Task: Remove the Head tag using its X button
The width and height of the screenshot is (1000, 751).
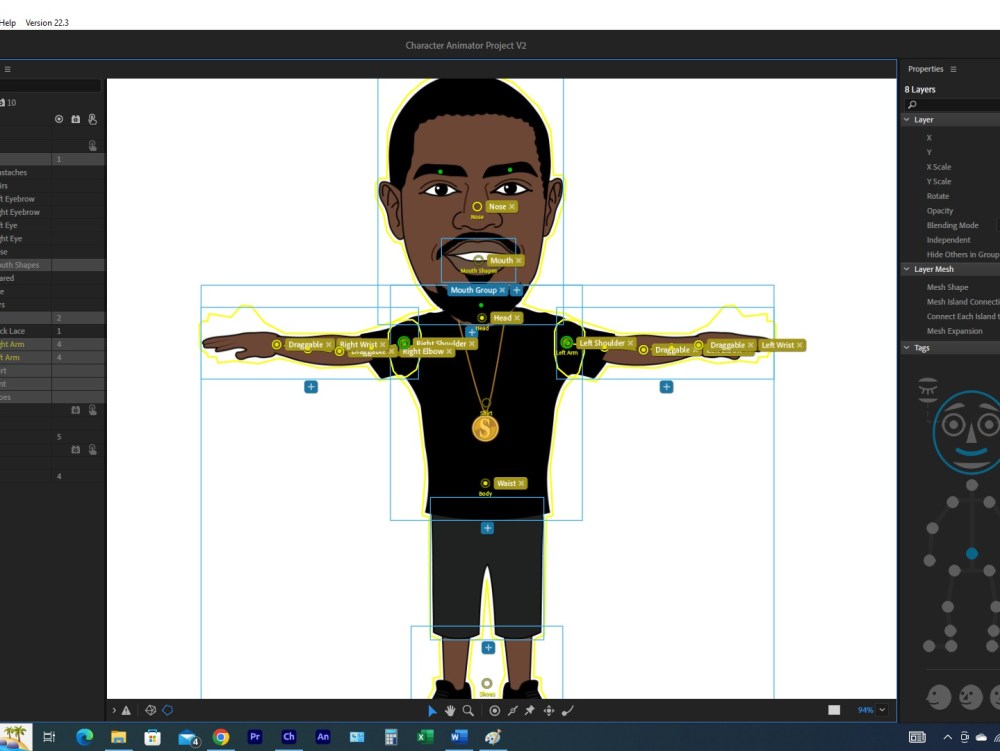Action: click(518, 317)
